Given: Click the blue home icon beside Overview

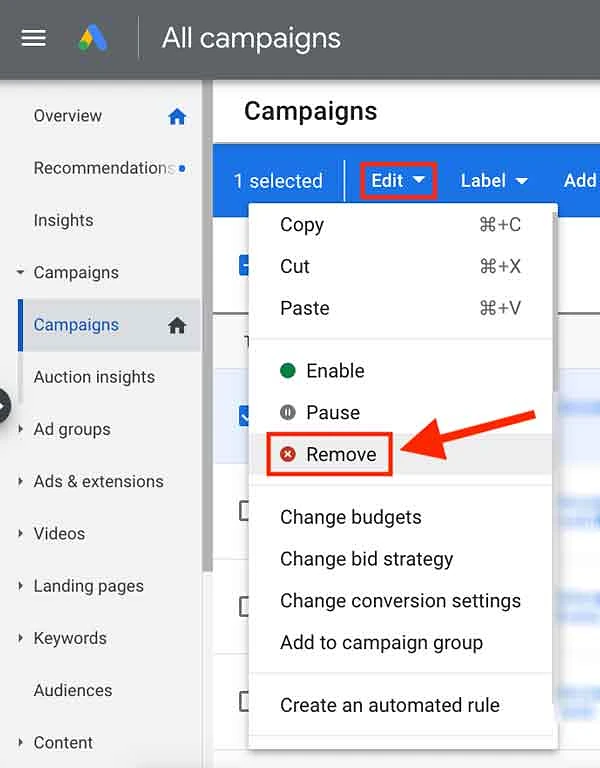Looking at the screenshot, I should click(177, 117).
